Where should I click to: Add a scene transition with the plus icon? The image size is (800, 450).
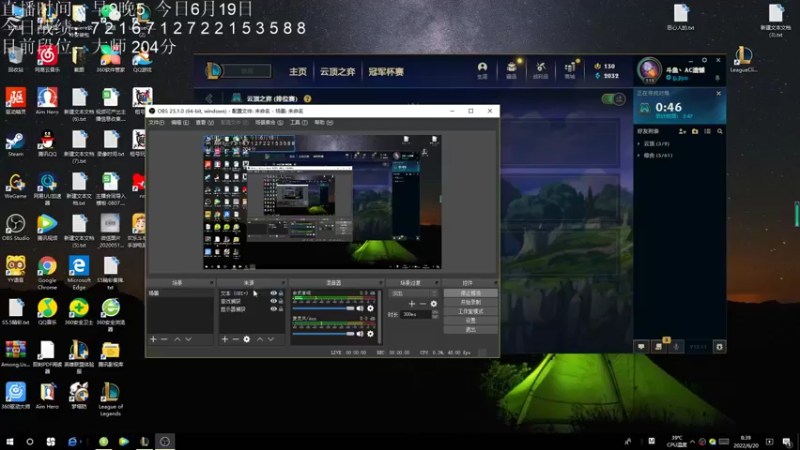point(412,304)
